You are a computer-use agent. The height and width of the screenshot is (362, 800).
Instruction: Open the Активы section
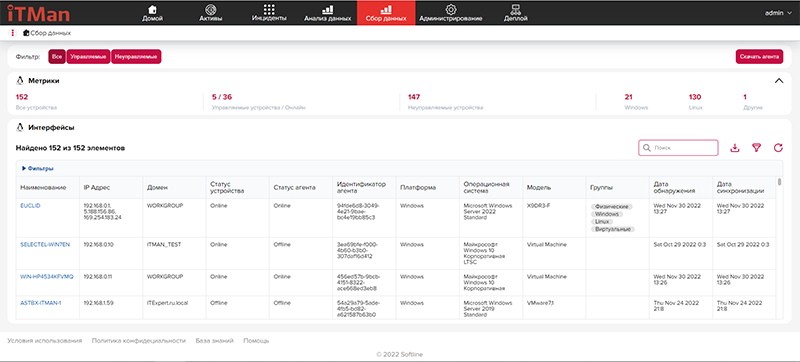point(210,13)
